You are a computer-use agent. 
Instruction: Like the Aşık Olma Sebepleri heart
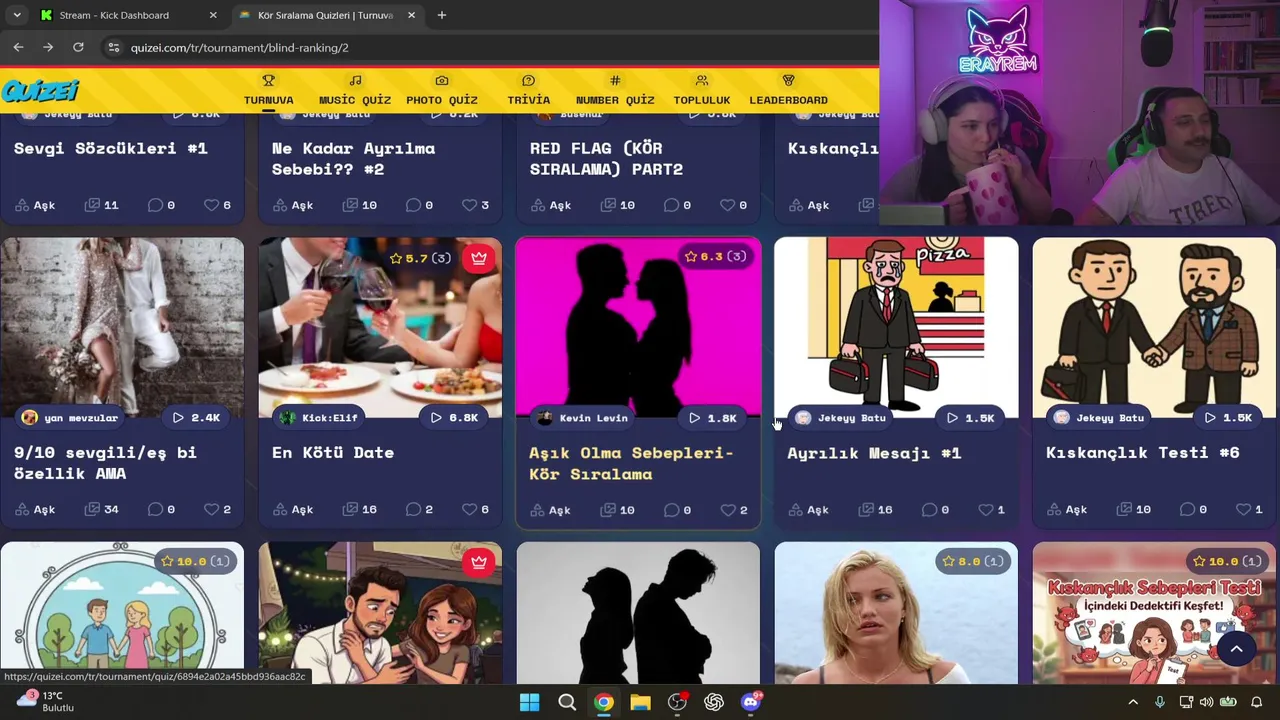point(727,509)
